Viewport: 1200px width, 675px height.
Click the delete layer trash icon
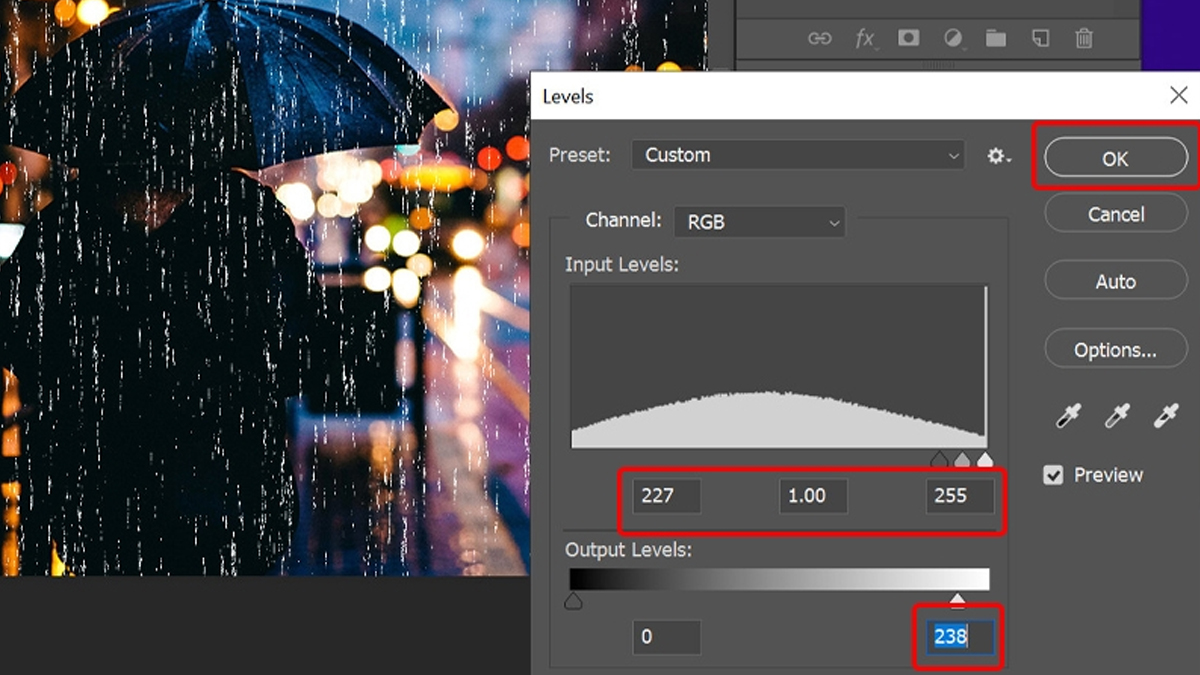coord(1084,38)
